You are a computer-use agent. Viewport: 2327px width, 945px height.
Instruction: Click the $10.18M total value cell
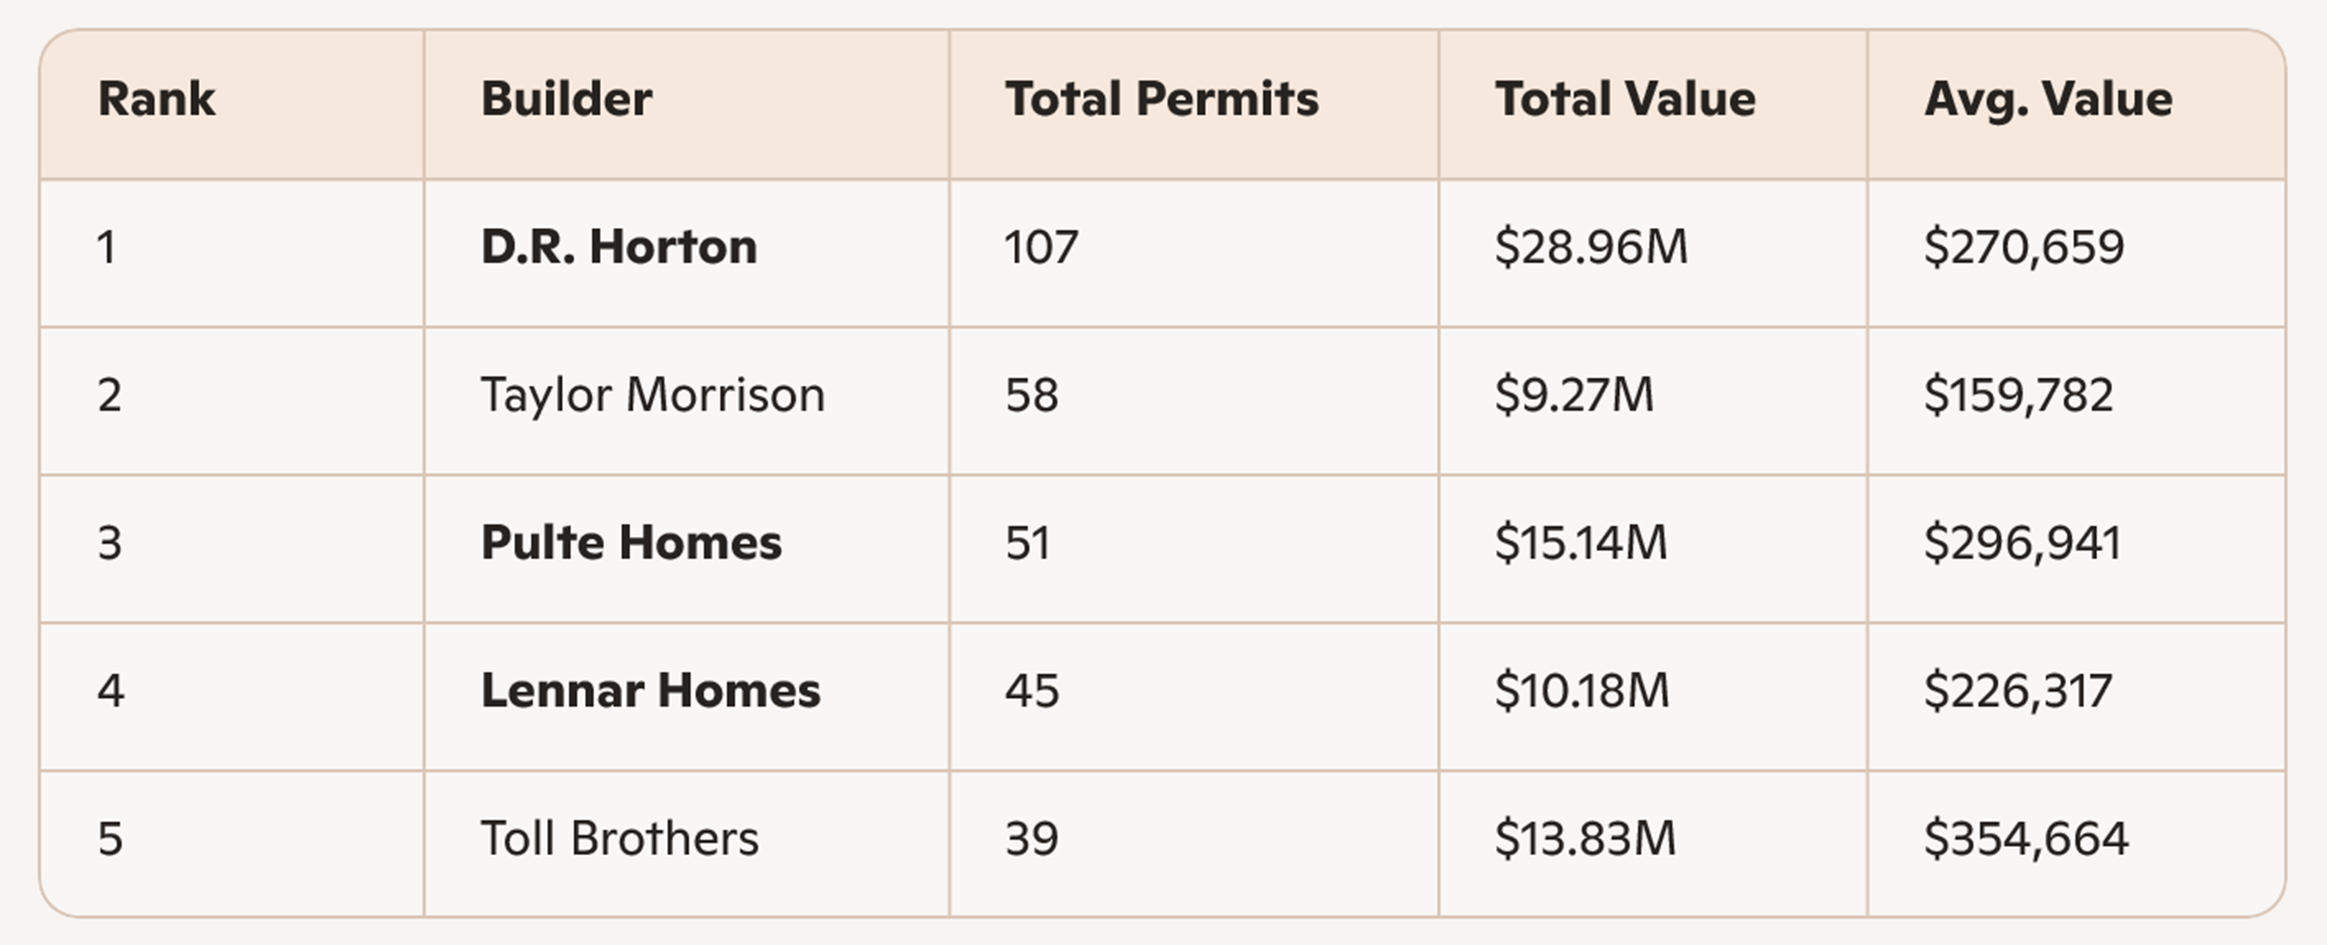[x=1582, y=691]
